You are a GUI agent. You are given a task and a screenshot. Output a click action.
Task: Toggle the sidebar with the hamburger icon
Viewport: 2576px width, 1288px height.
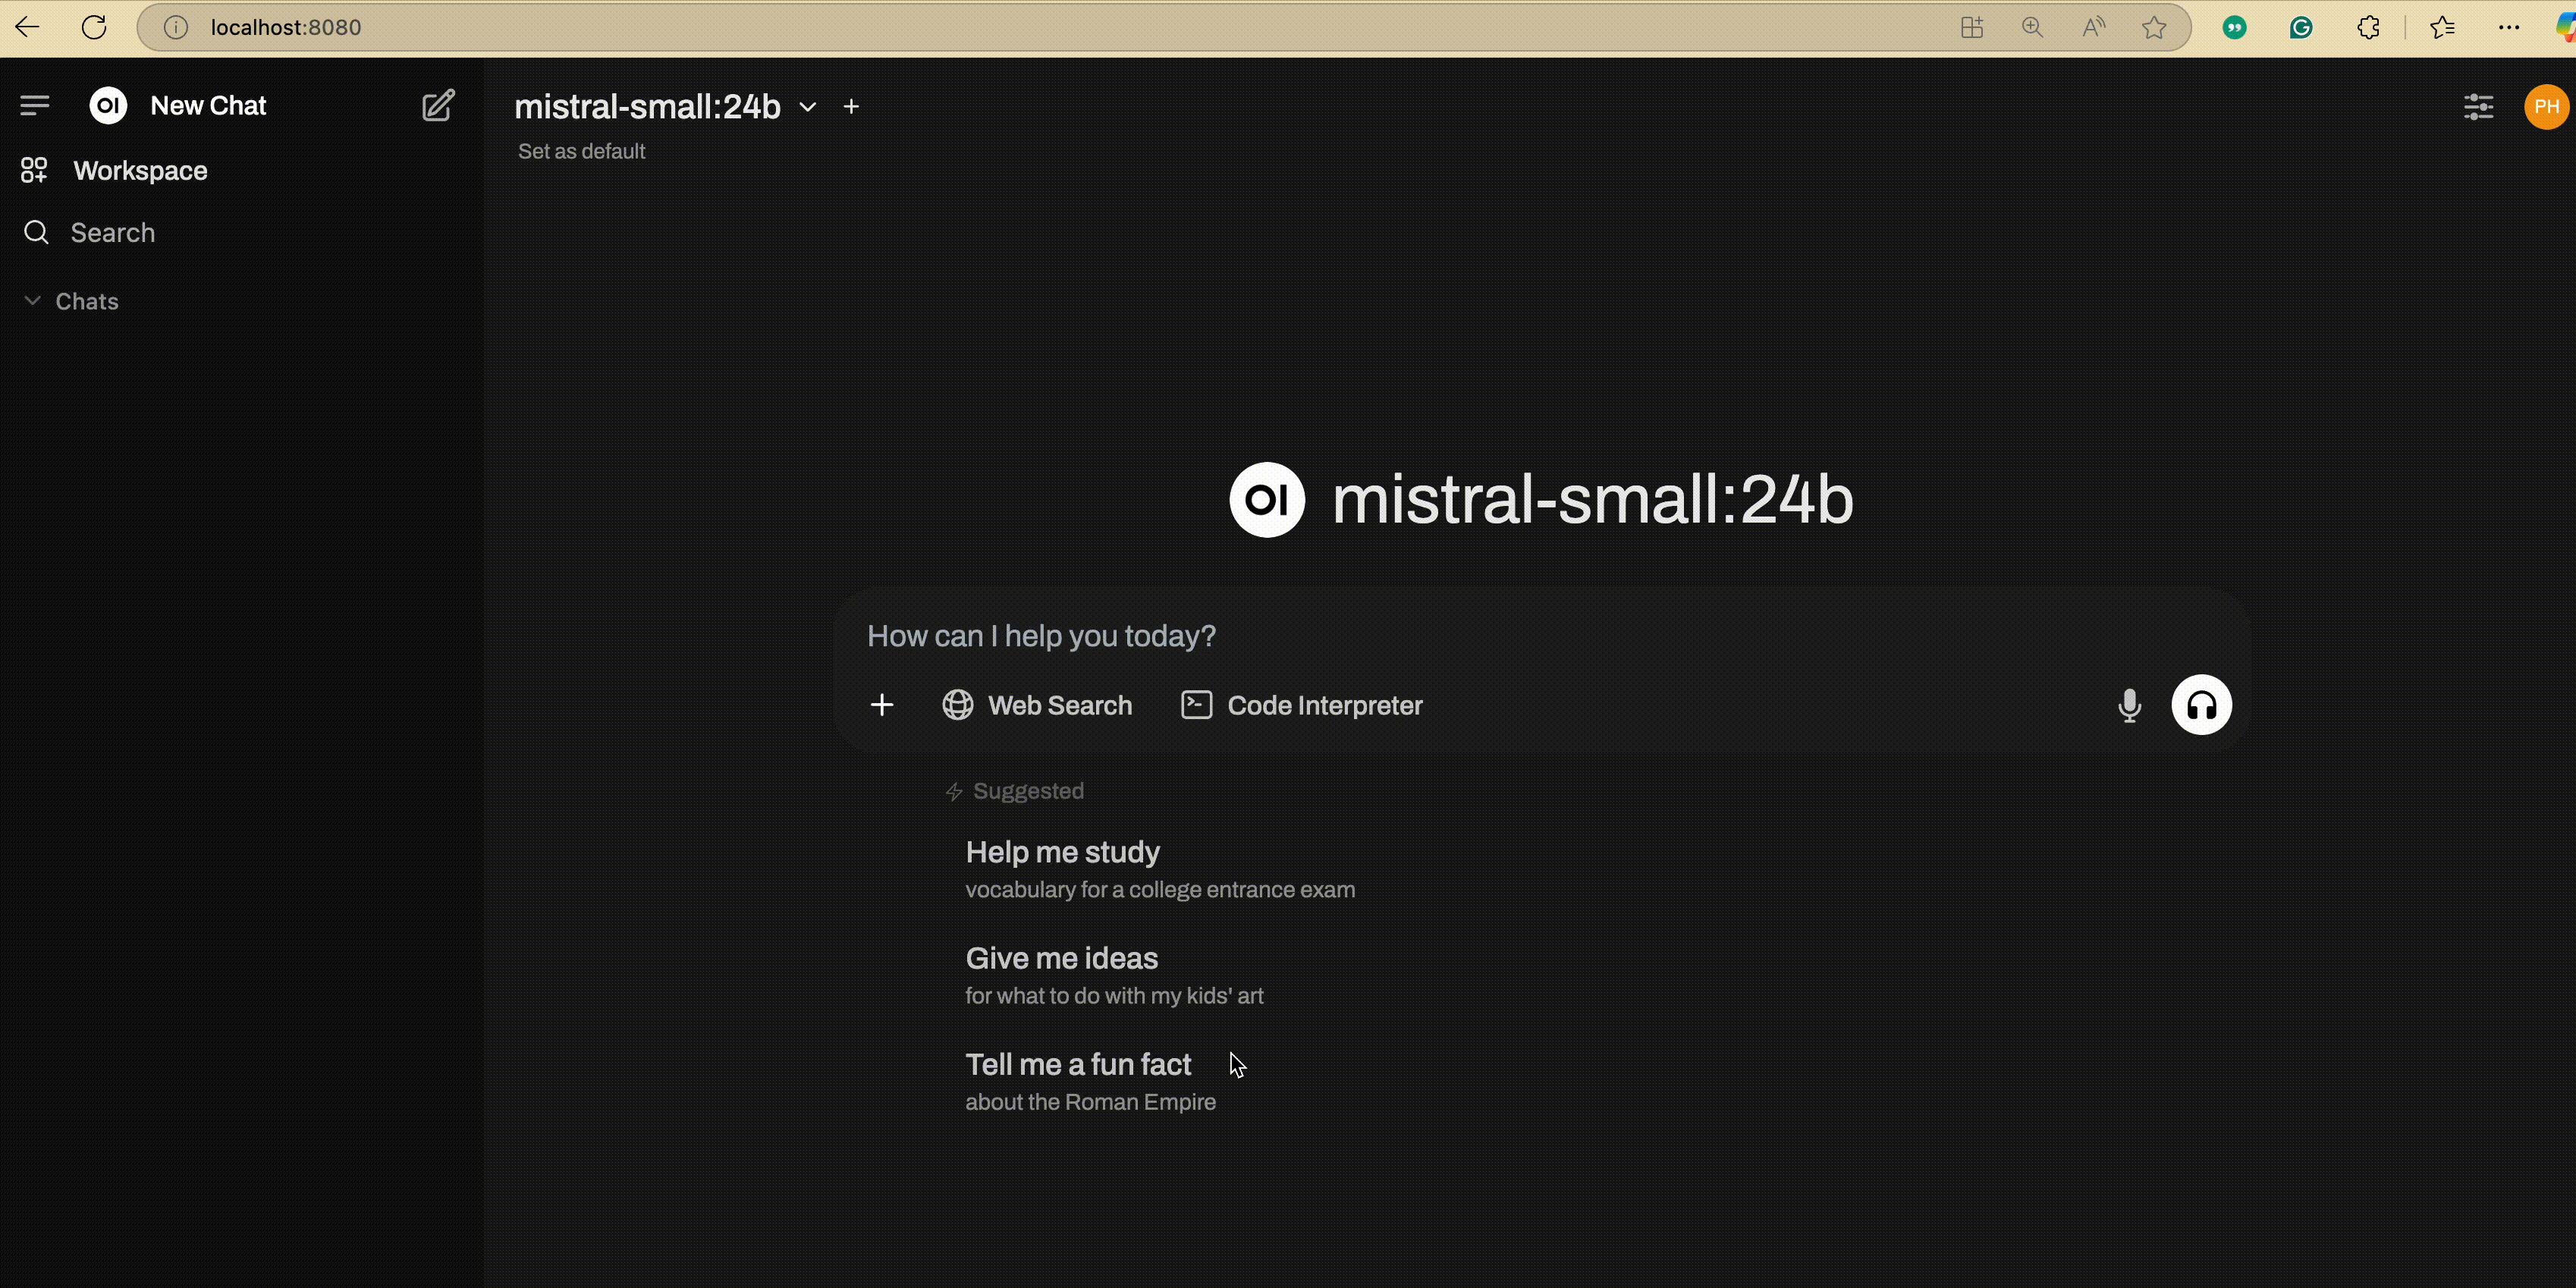[35, 105]
